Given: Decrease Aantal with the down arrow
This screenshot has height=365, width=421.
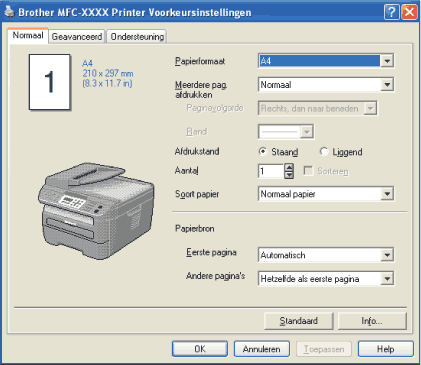Looking at the screenshot, I should click(x=289, y=175).
